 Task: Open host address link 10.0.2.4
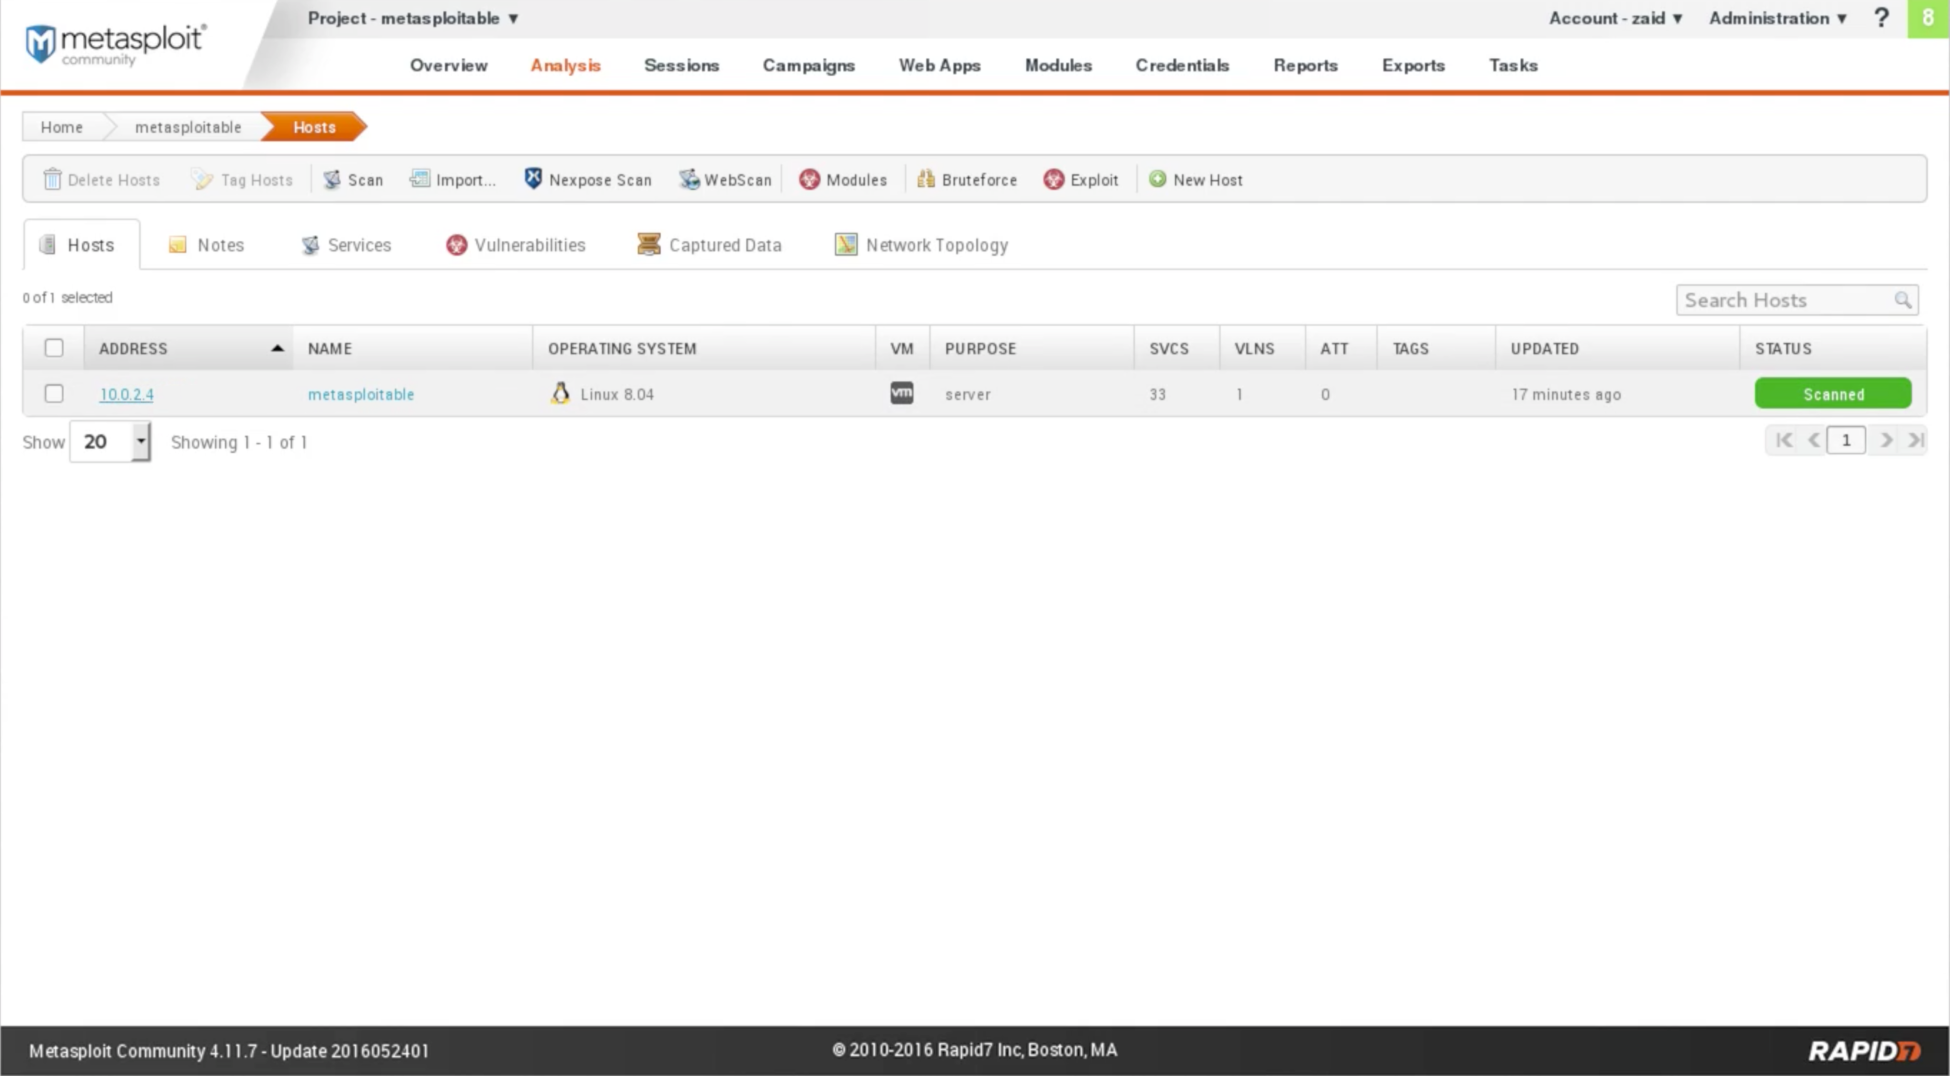(126, 394)
